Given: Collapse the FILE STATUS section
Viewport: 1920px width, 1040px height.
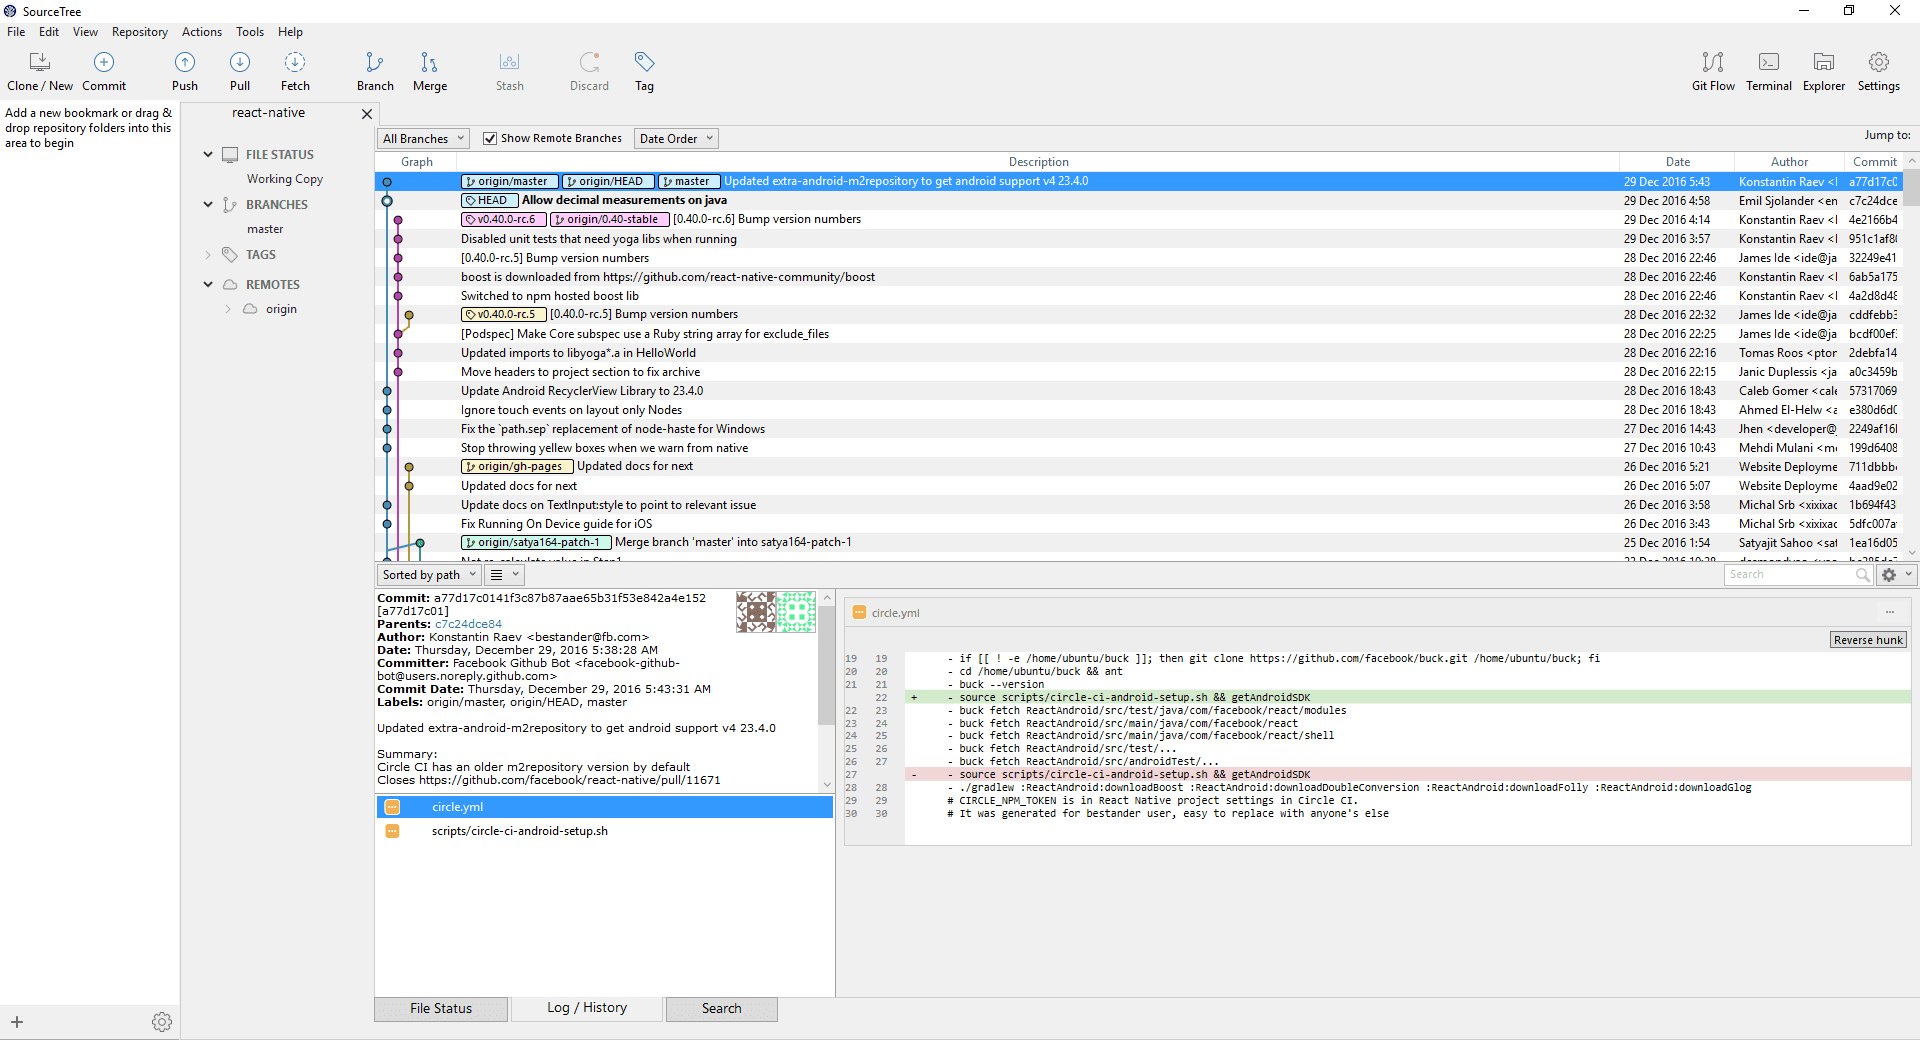Looking at the screenshot, I should point(208,155).
